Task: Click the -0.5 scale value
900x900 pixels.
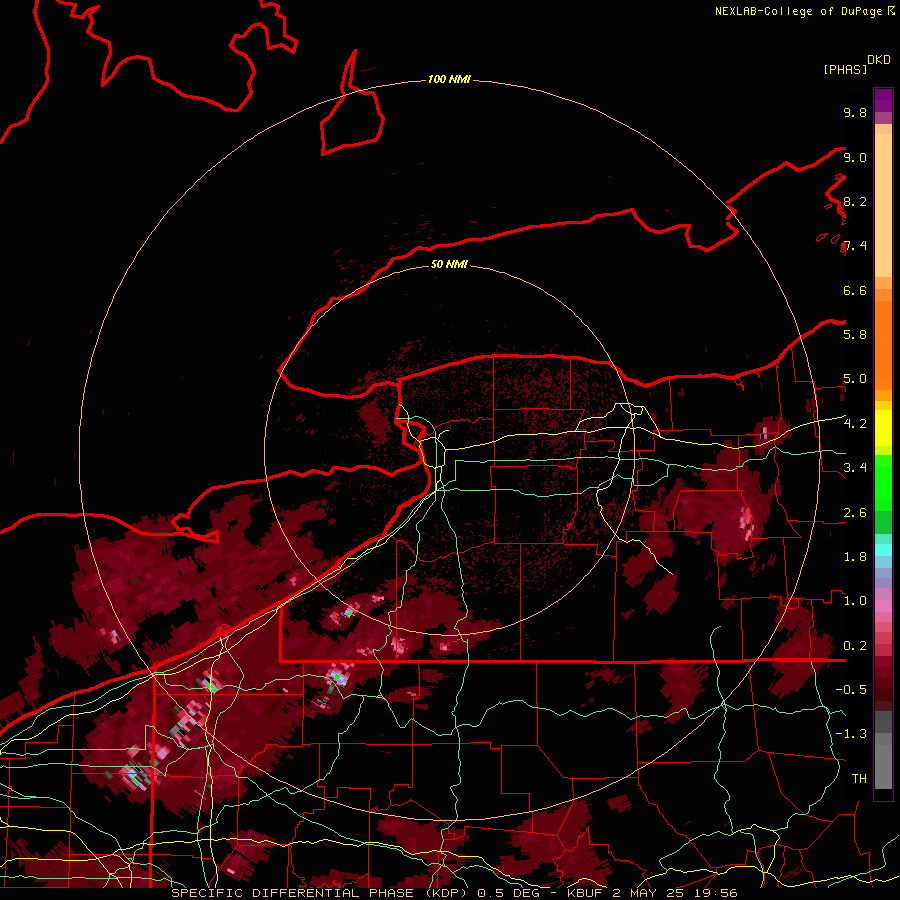Action: pos(851,690)
